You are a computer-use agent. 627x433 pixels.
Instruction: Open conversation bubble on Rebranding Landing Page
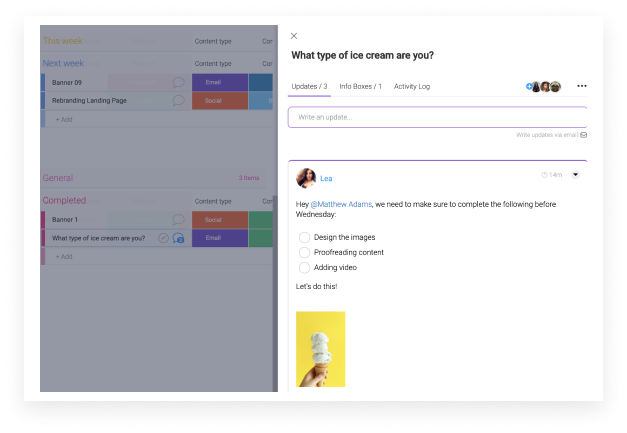(178, 100)
